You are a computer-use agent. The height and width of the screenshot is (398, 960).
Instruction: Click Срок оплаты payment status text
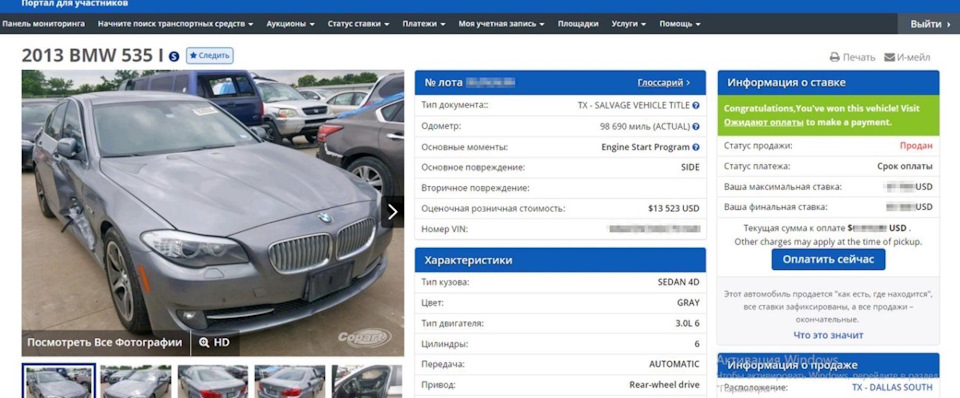point(905,166)
